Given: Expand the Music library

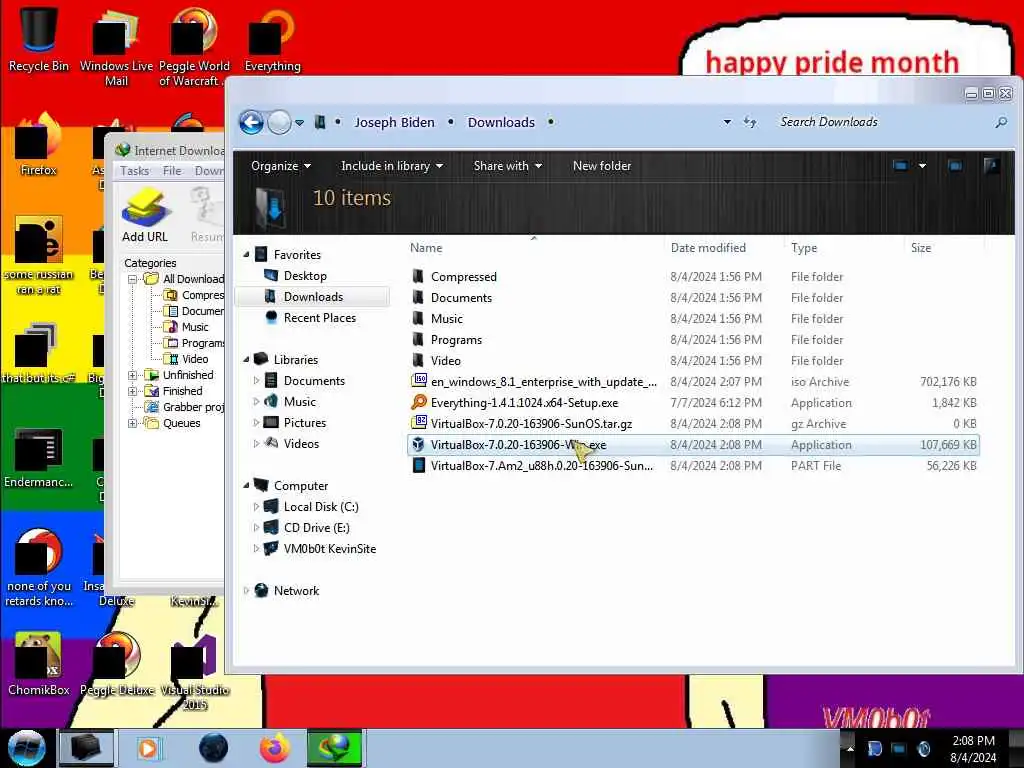Looking at the screenshot, I should [256, 401].
